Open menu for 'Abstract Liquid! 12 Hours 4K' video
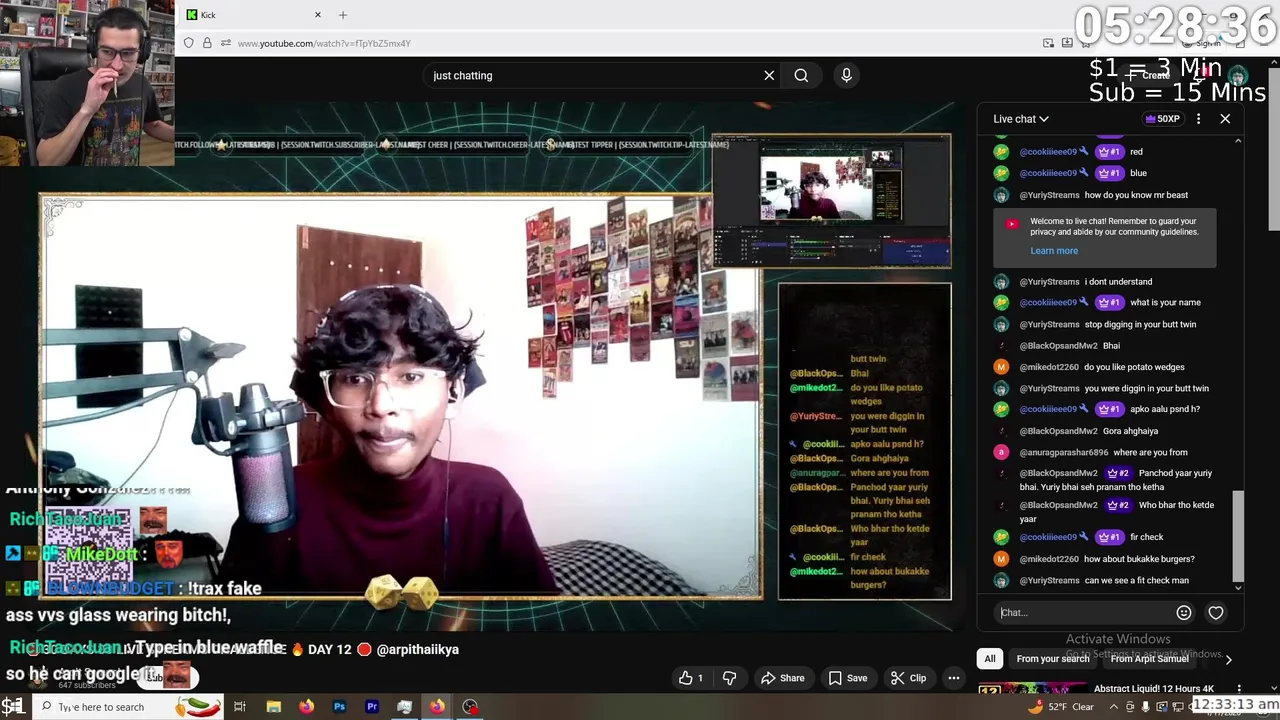 1239,689
